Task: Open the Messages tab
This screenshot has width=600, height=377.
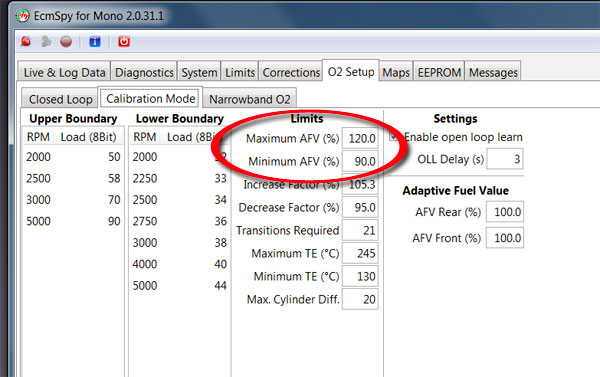Action: click(x=493, y=72)
